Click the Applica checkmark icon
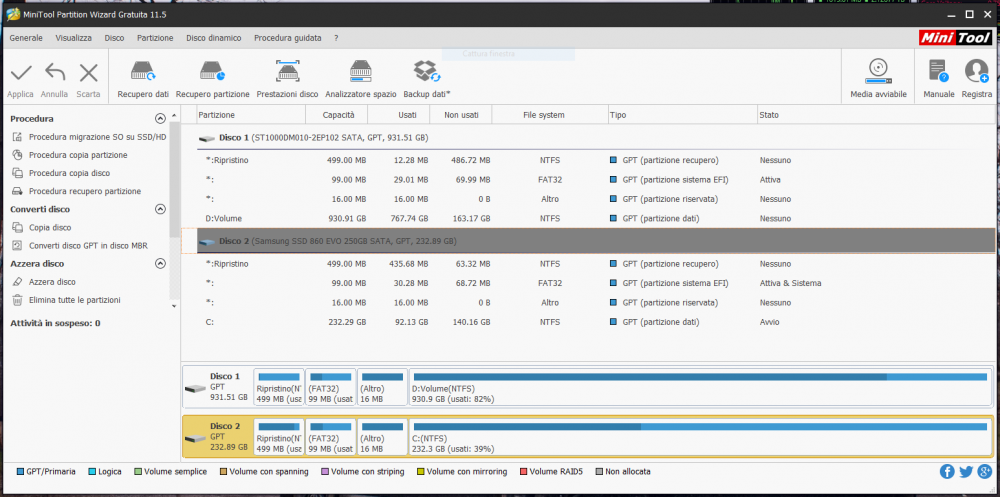 [x=20, y=72]
